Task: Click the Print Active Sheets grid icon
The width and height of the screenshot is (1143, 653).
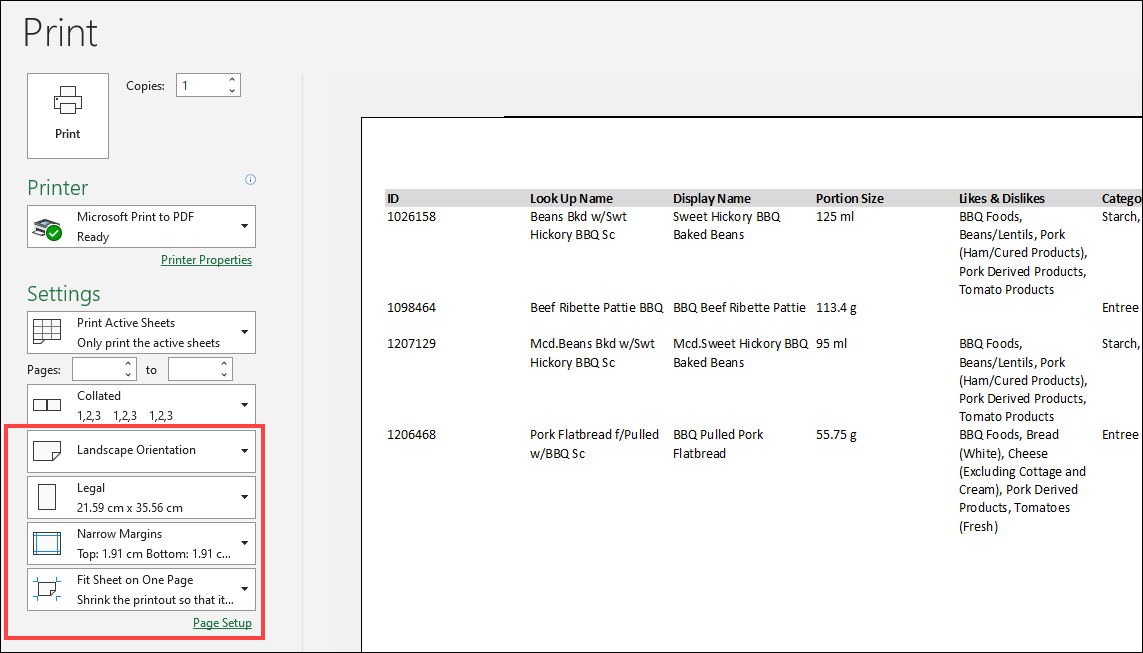Action: click(47, 332)
